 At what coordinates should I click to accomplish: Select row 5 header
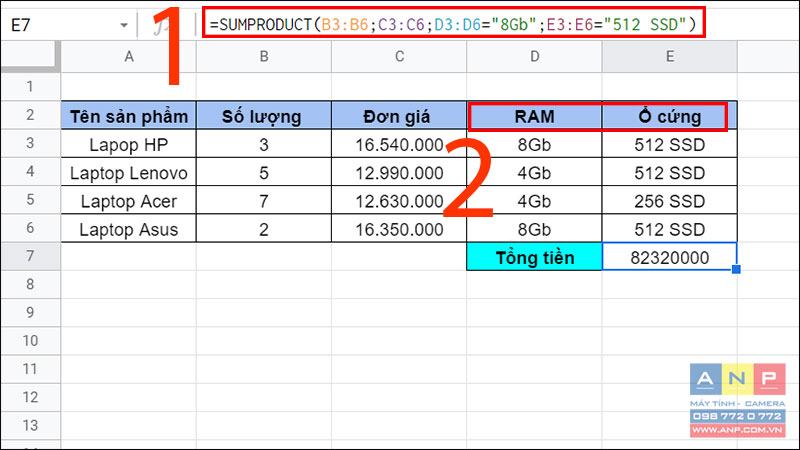tap(31, 199)
